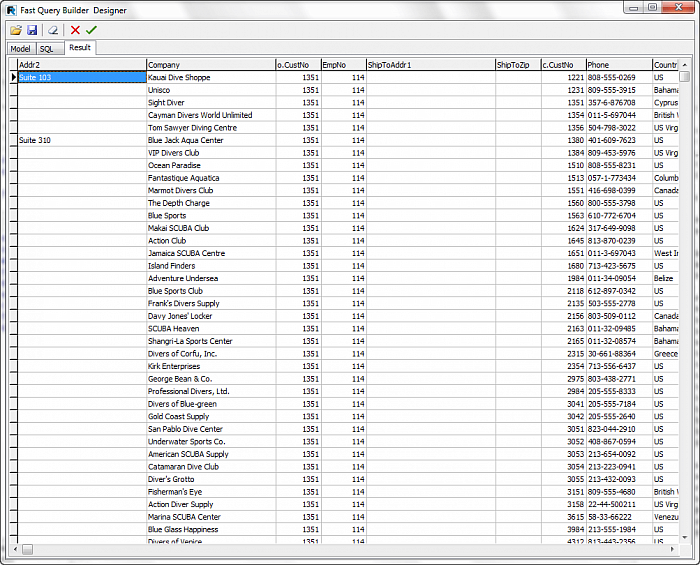700x565 pixels.
Task: Click the Clear eraser icon
Action: pyautogui.click(x=54, y=30)
